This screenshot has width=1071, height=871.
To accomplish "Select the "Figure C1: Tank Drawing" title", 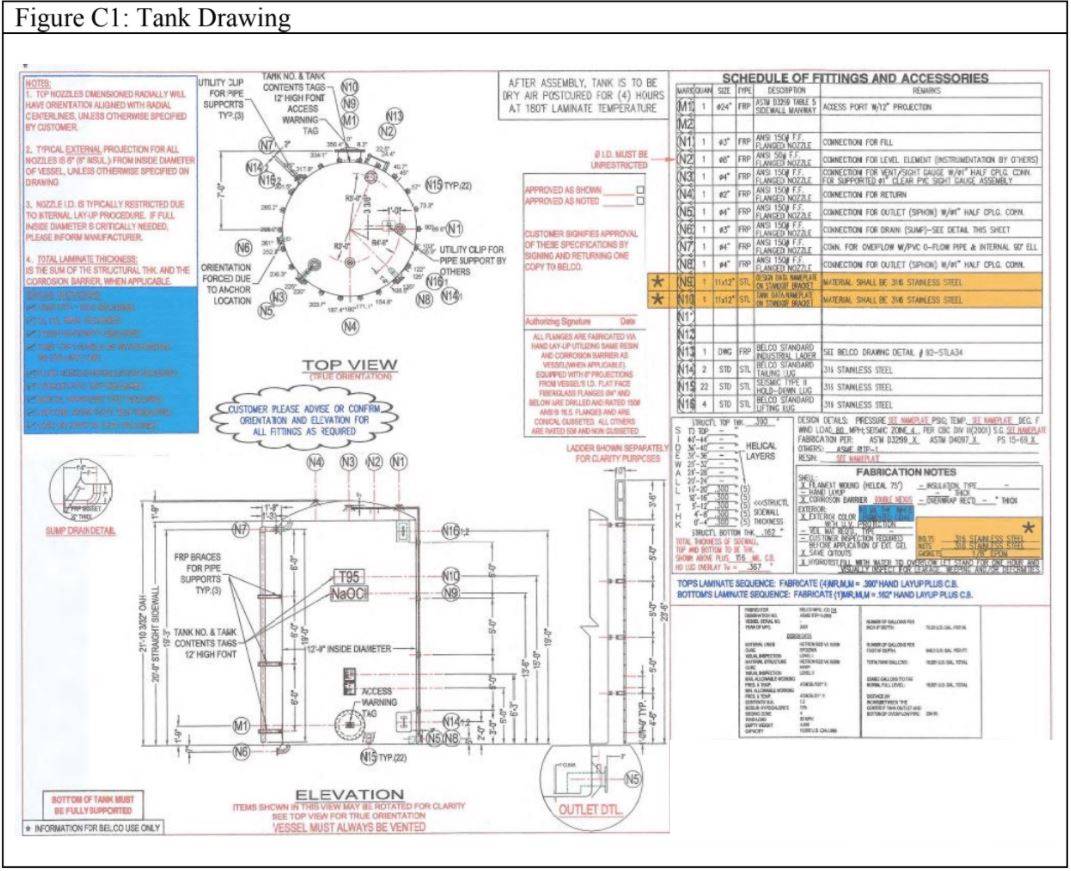I will point(153,18).
